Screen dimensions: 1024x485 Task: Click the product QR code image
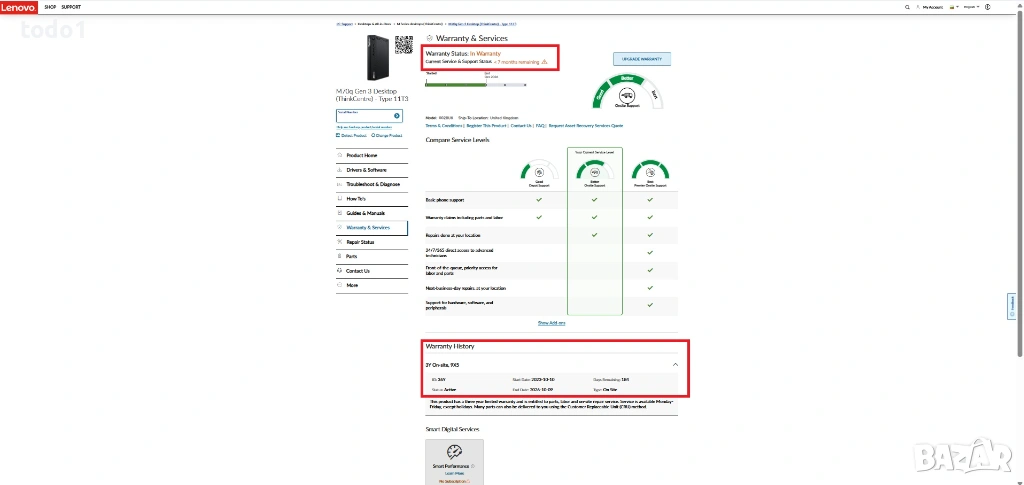click(x=404, y=45)
